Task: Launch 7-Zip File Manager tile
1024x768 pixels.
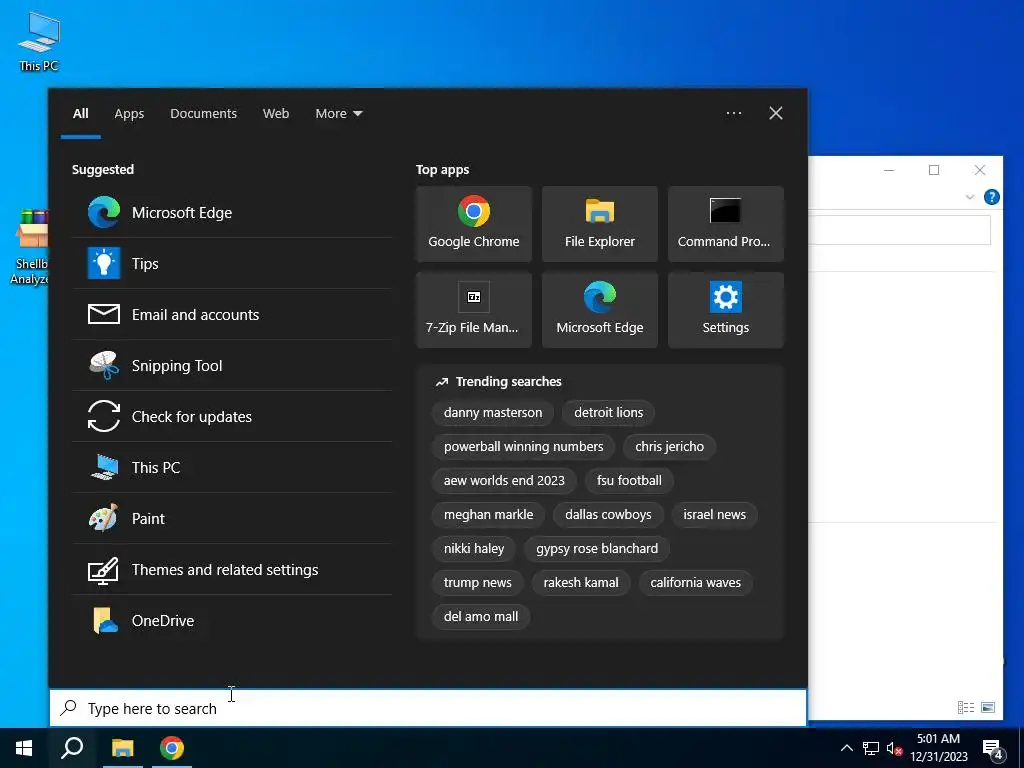Action: click(473, 310)
